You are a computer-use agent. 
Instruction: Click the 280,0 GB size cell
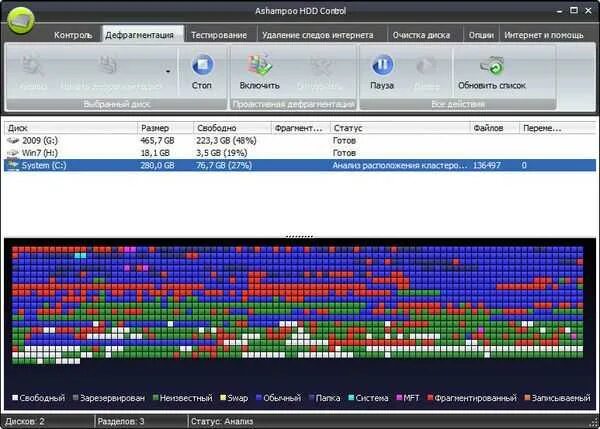click(157, 165)
